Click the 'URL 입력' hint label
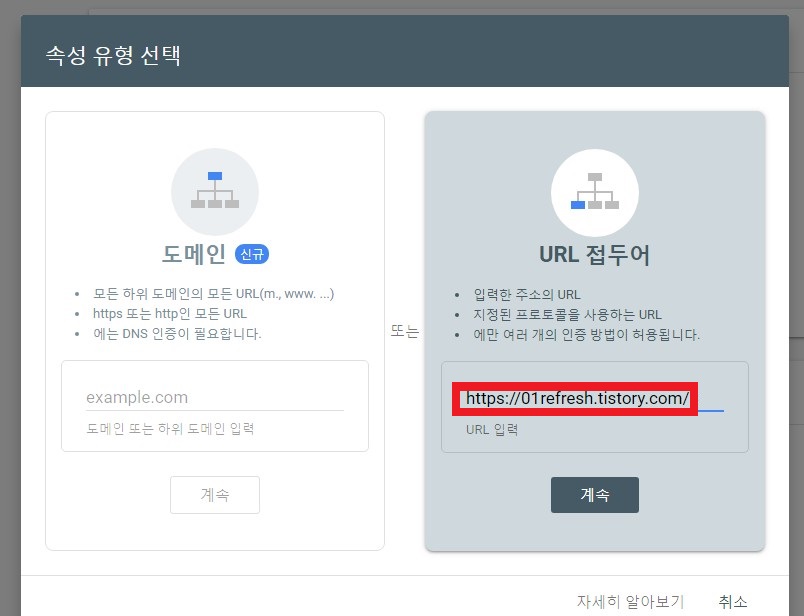804x616 pixels. (x=492, y=430)
